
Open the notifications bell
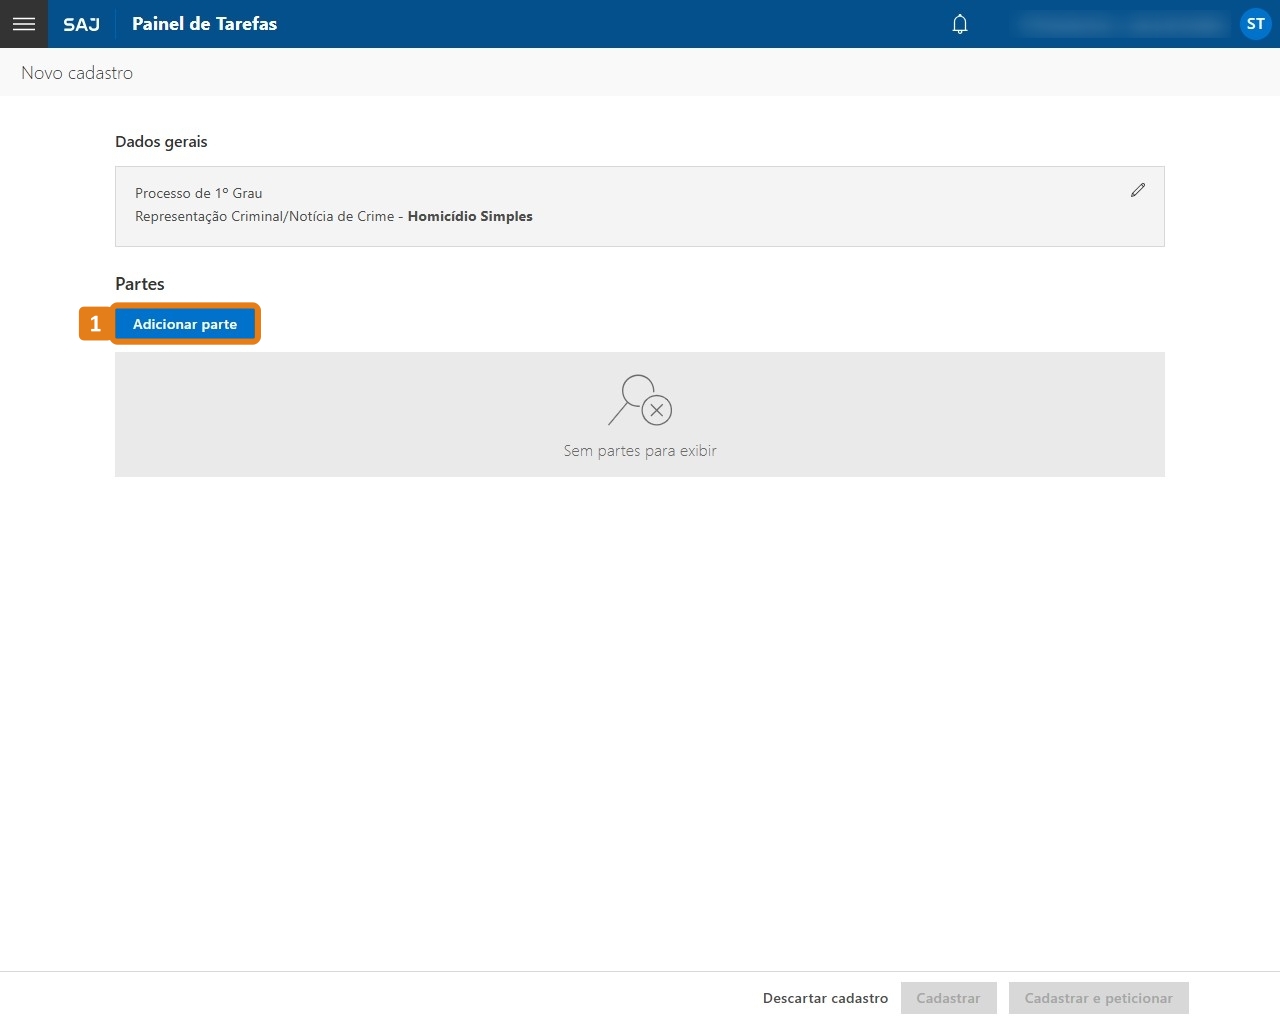coord(959,23)
